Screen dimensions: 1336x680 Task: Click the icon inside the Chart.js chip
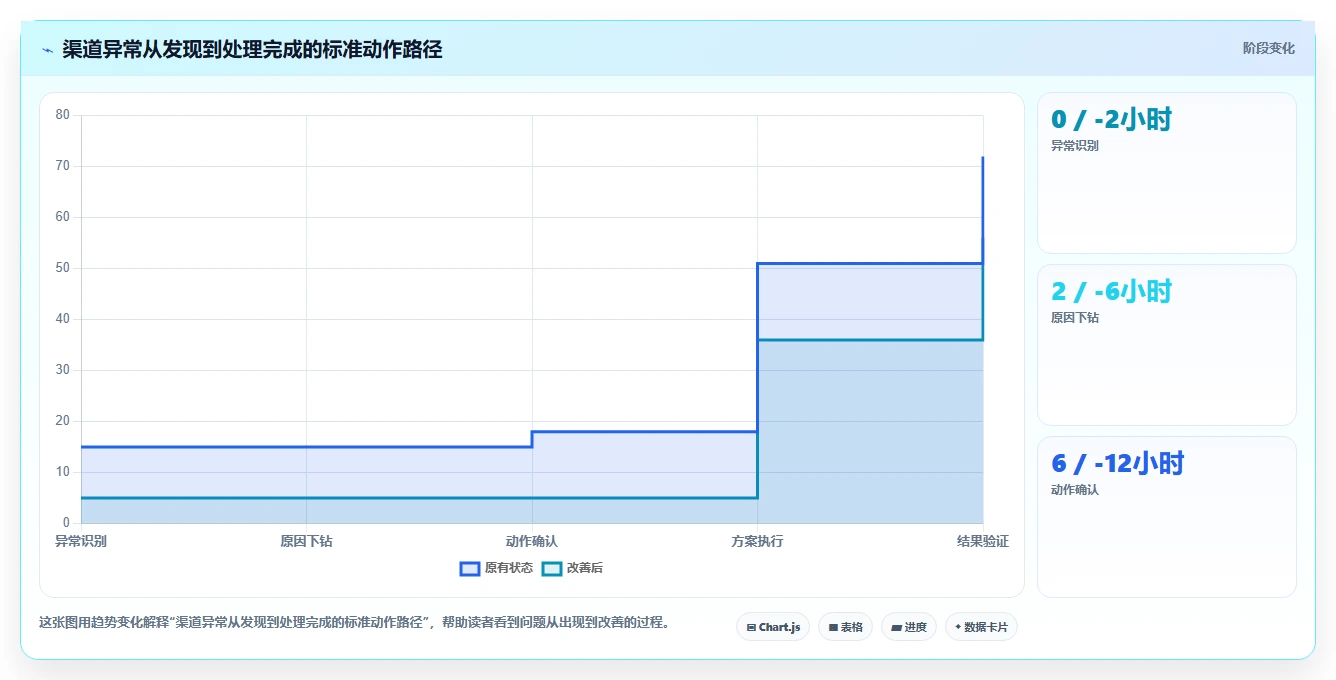751,628
